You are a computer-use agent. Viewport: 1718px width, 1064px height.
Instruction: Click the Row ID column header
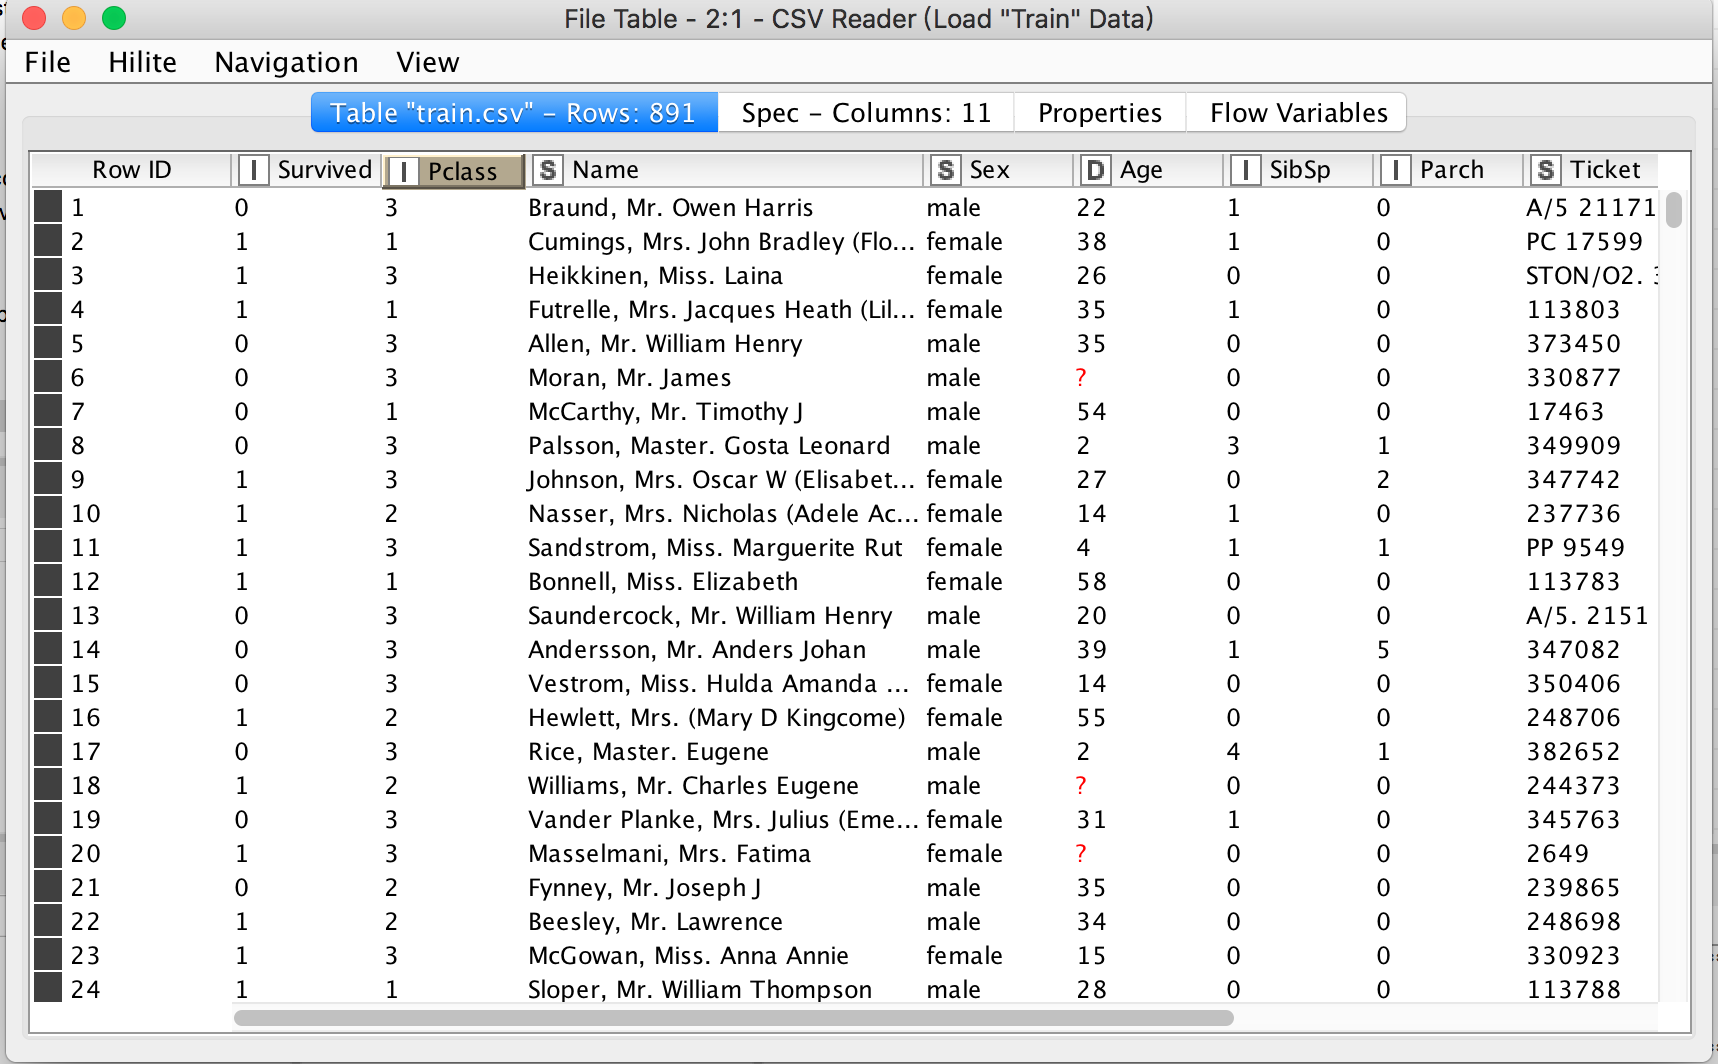coord(132,170)
